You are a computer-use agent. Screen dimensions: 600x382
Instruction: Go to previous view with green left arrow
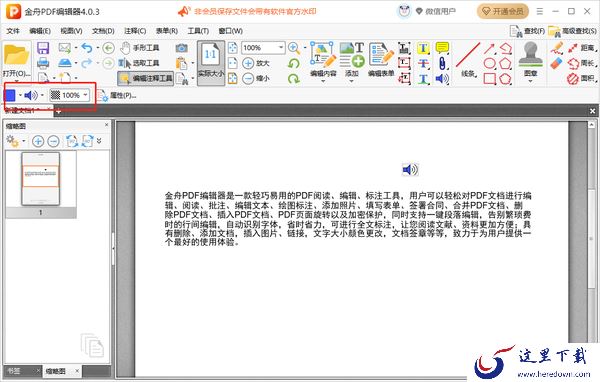pyautogui.click(x=109, y=48)
